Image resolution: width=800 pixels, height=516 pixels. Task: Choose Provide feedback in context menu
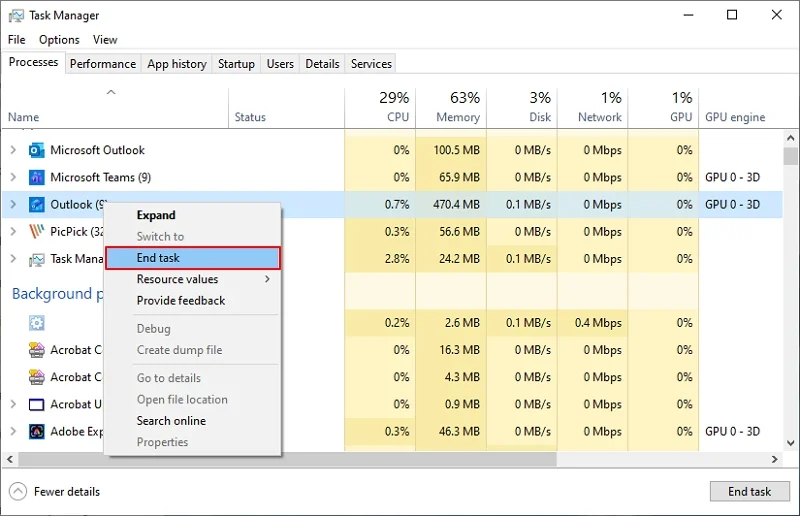(193, 301)
